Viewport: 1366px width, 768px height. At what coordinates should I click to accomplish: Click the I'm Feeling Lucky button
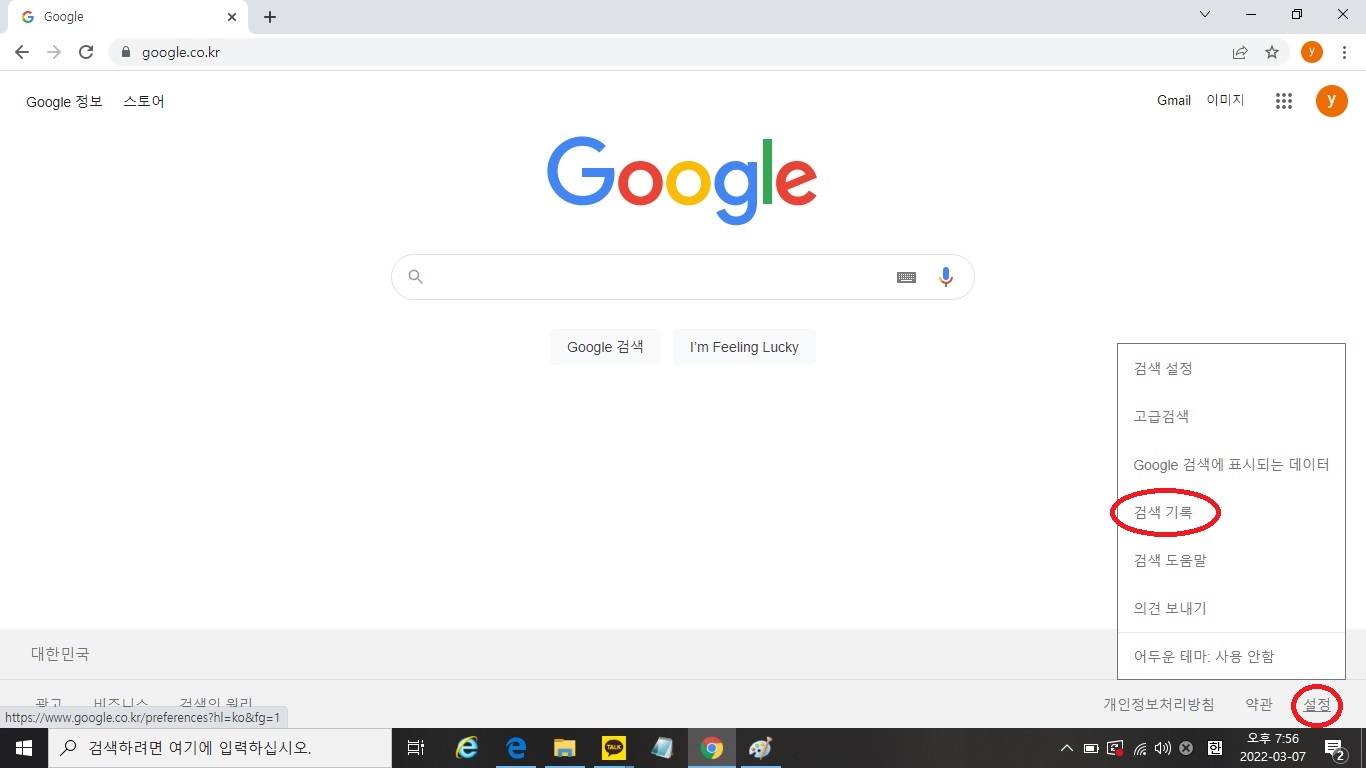pos(744,347)
